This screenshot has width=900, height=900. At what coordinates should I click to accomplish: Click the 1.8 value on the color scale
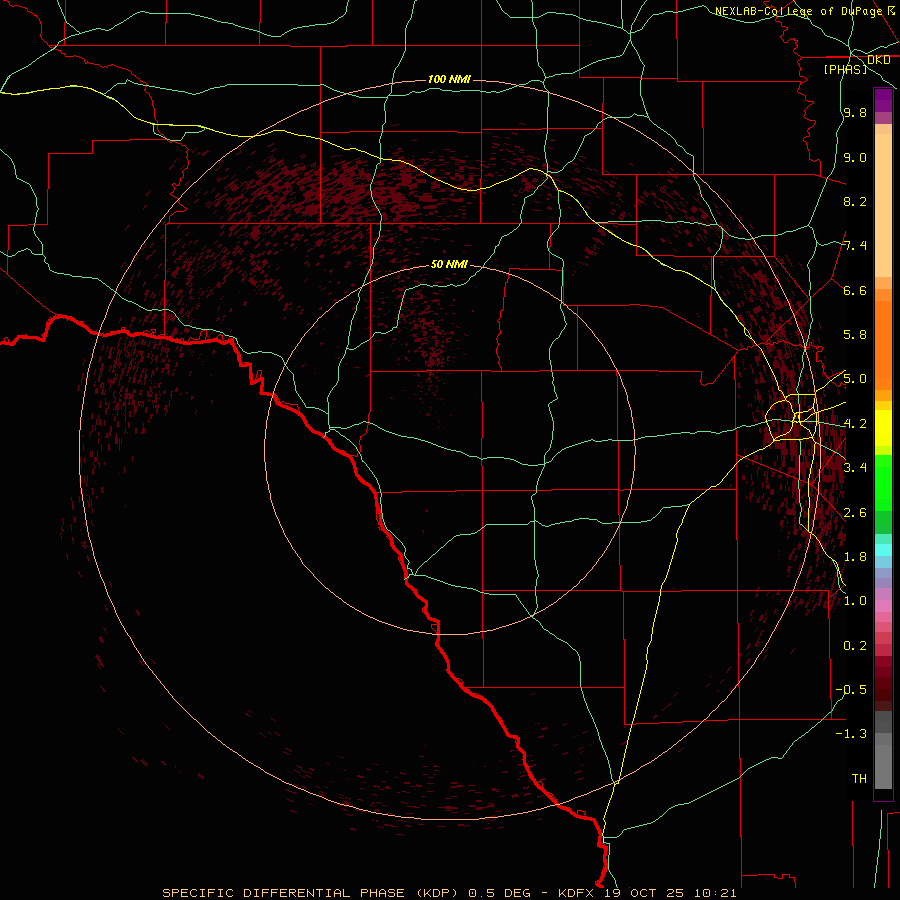(855, 557)
